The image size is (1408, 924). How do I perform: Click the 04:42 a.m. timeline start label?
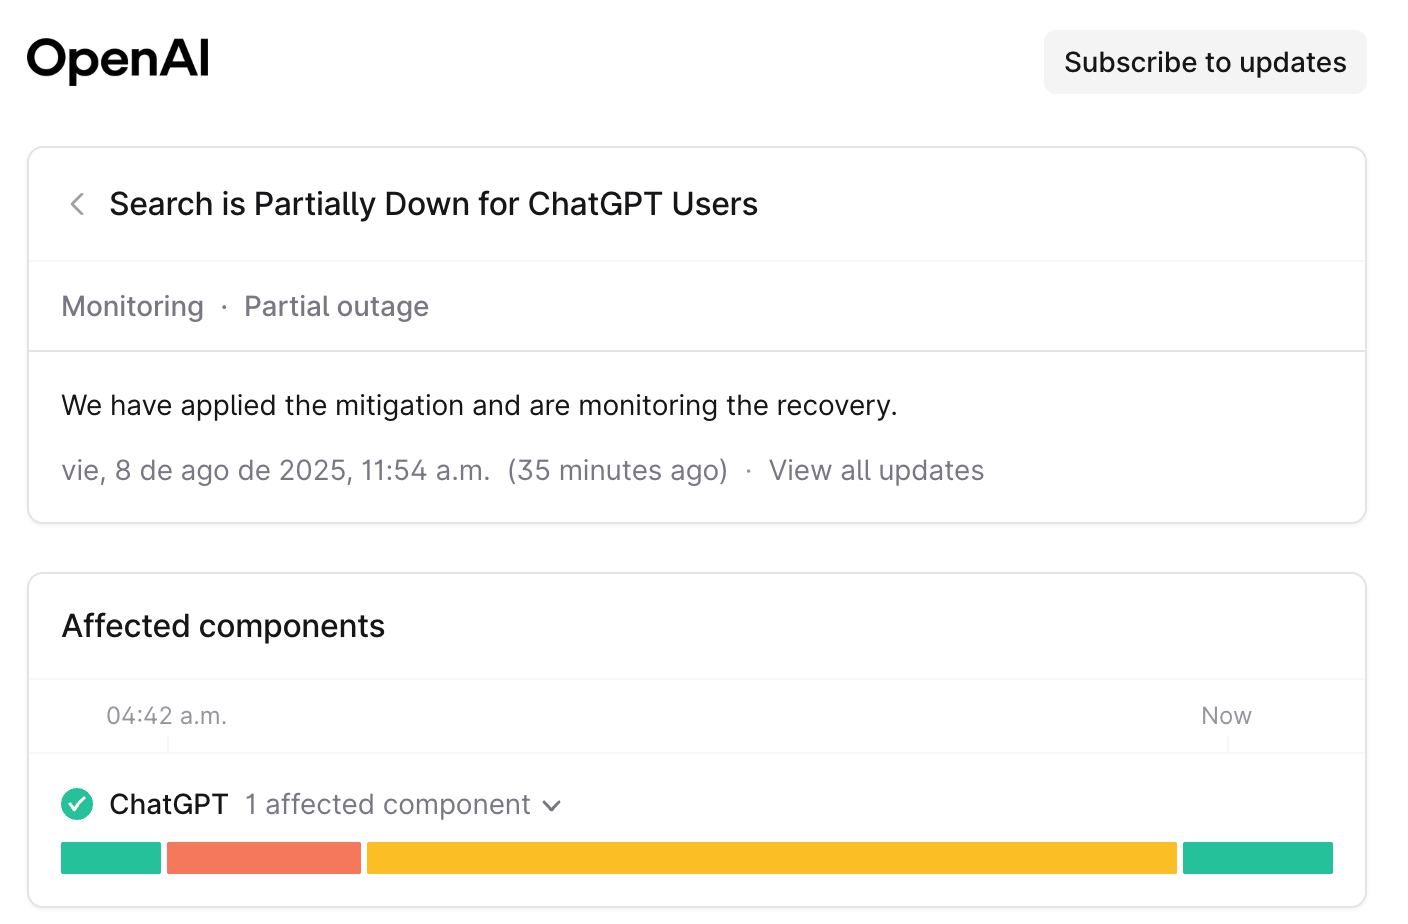pos(167,716)
